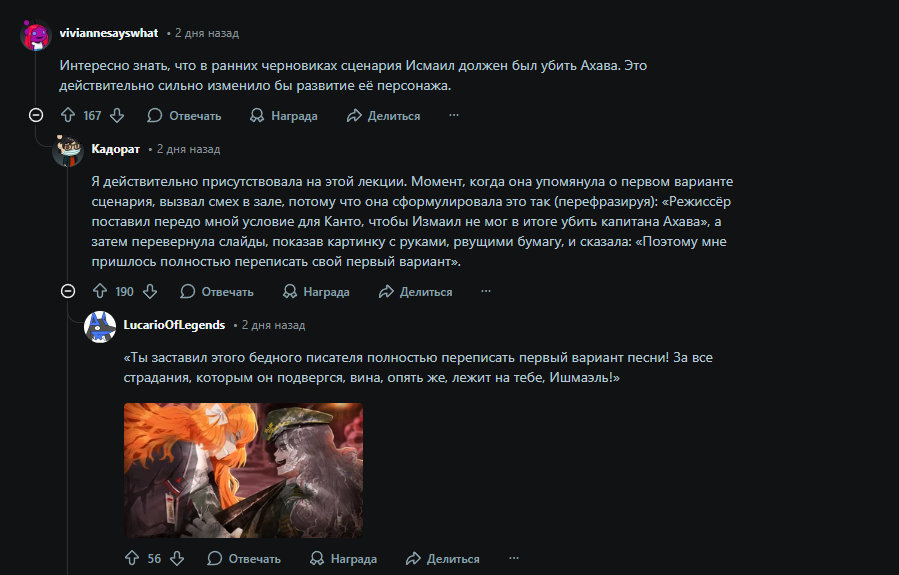Open viviannesayswhat's avatar profile
This screenshot has width=899, height=575.
(36, 34)
